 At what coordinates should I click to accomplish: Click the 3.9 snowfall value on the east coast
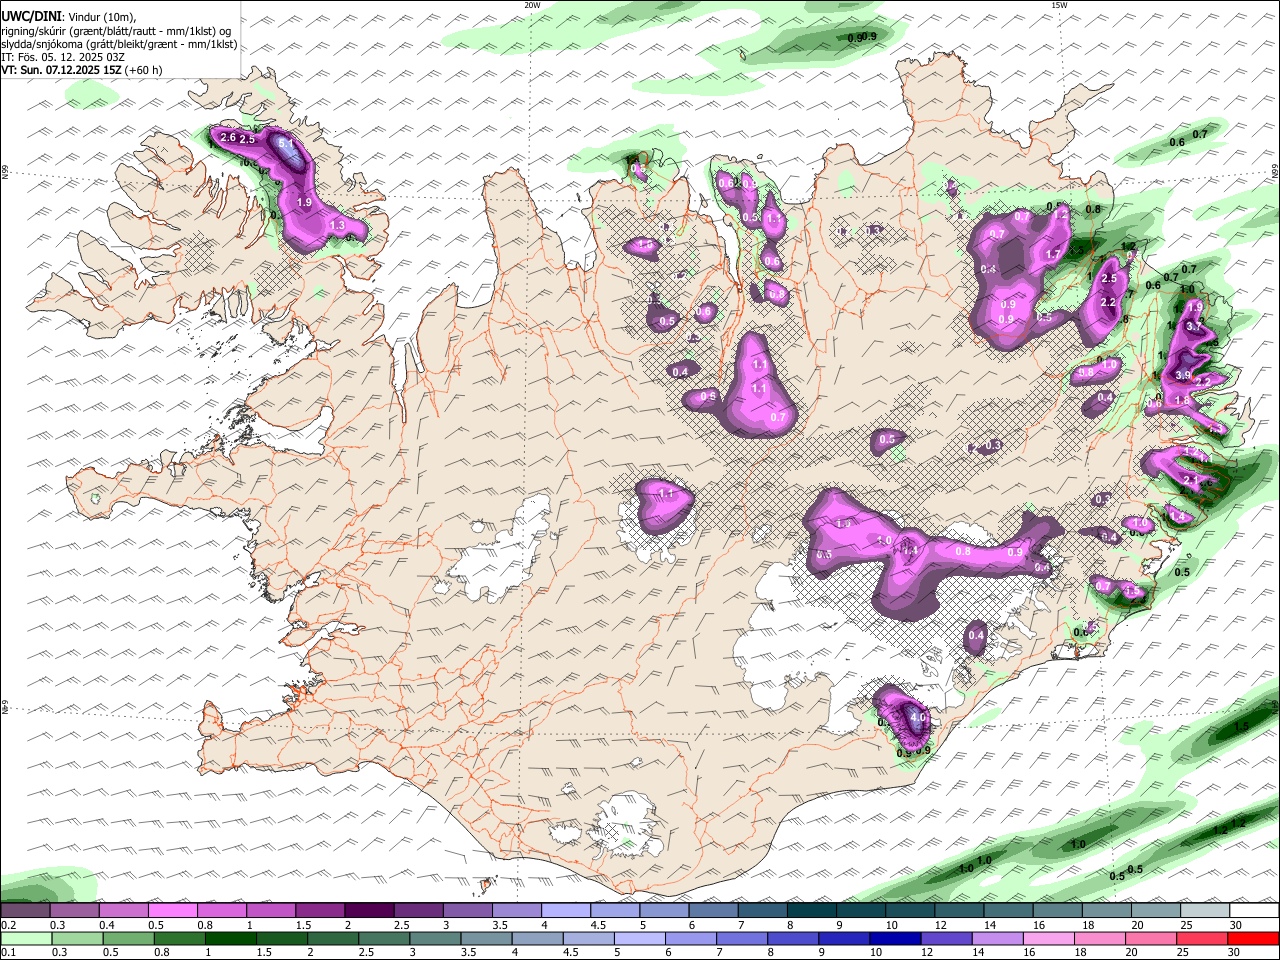point(1183,376)
